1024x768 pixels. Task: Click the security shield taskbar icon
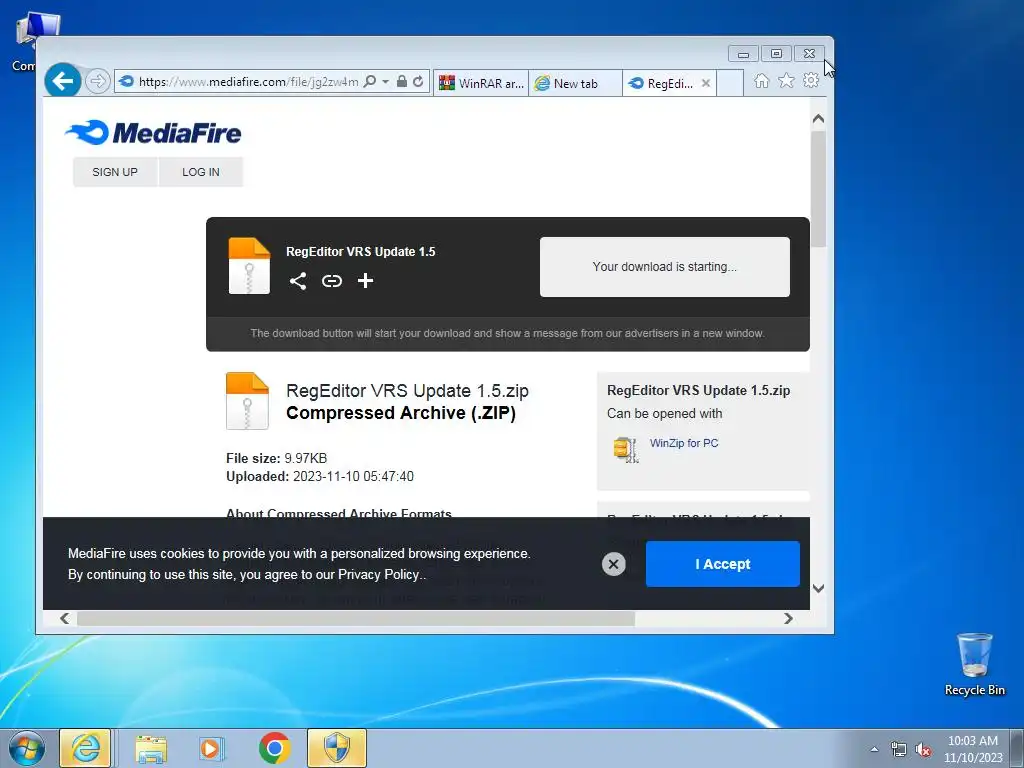coord(337,748)
